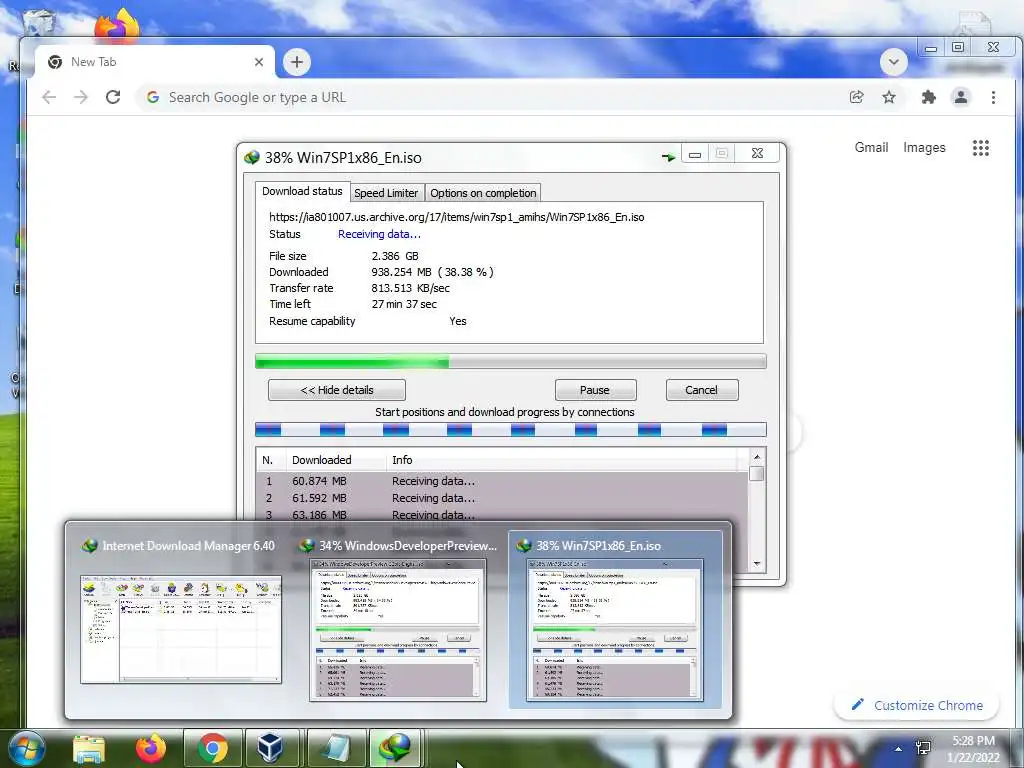Click the share page icon in Chrome
1024x768 pixels.
point(856,97)
